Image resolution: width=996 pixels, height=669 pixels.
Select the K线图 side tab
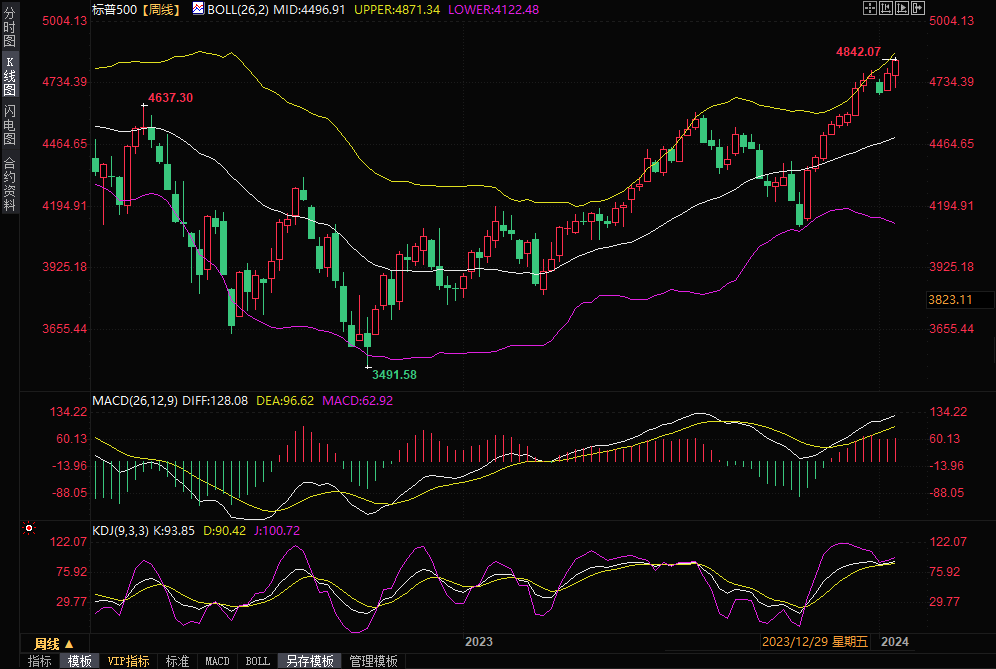click(x=9, y=75)
